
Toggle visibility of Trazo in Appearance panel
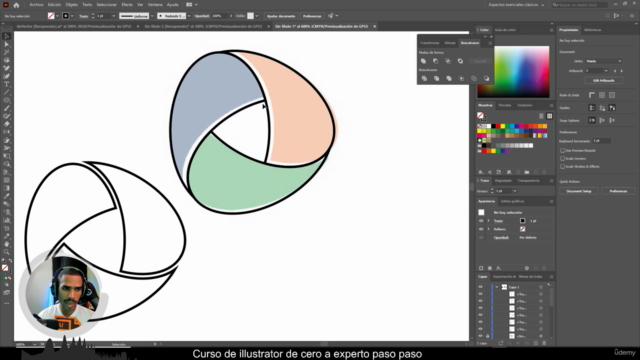[x=481, y=221]
